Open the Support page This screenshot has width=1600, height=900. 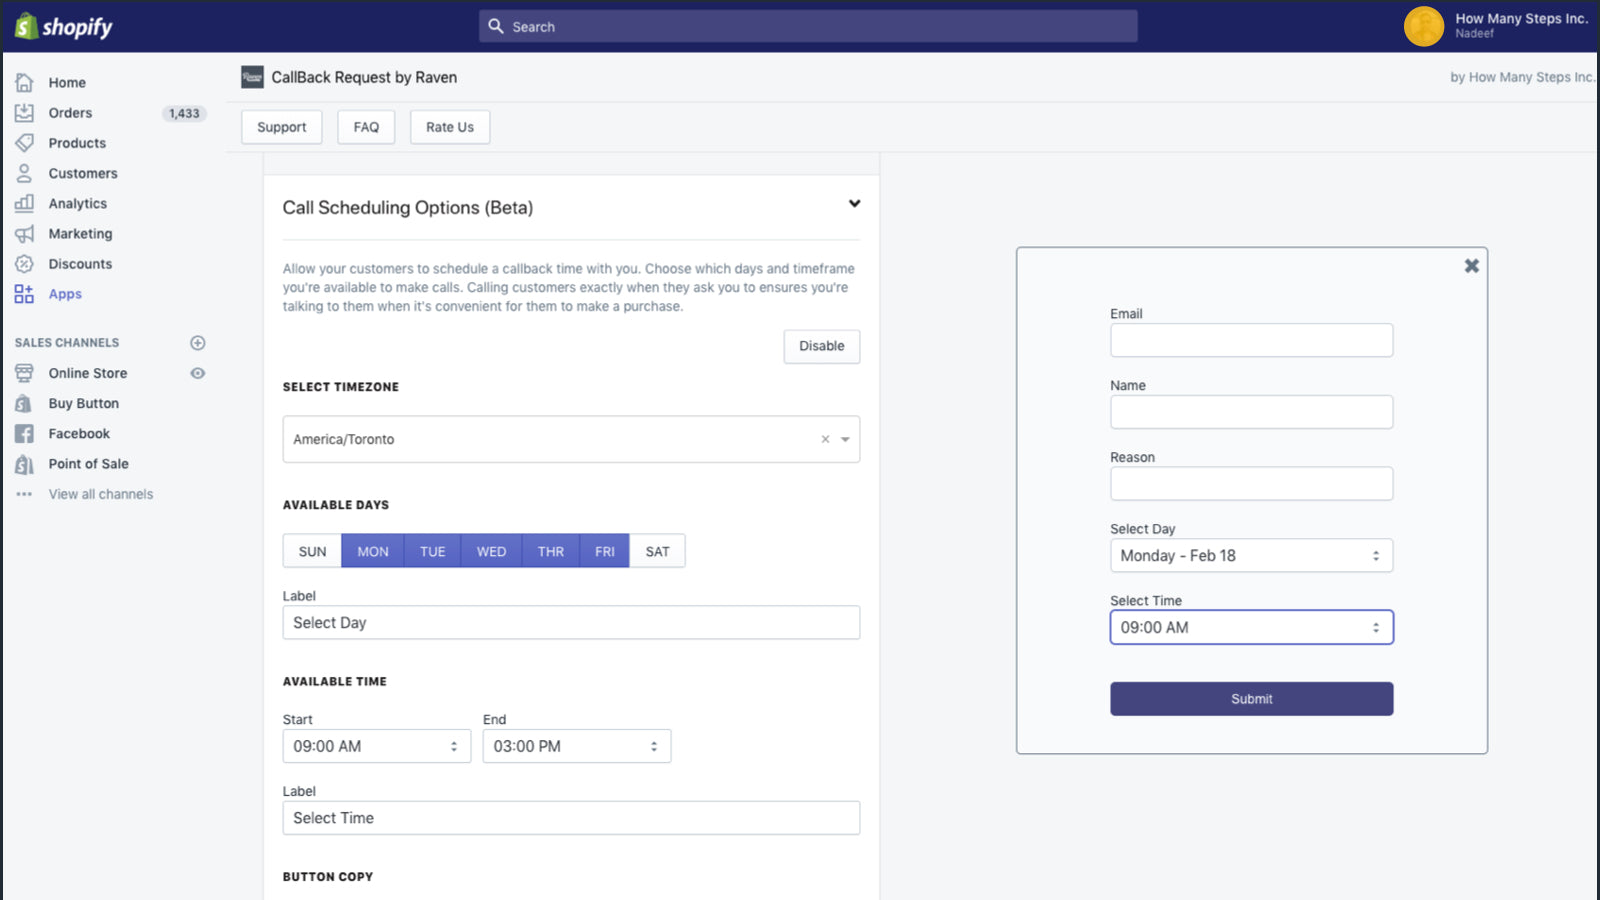tap(281, 126)
